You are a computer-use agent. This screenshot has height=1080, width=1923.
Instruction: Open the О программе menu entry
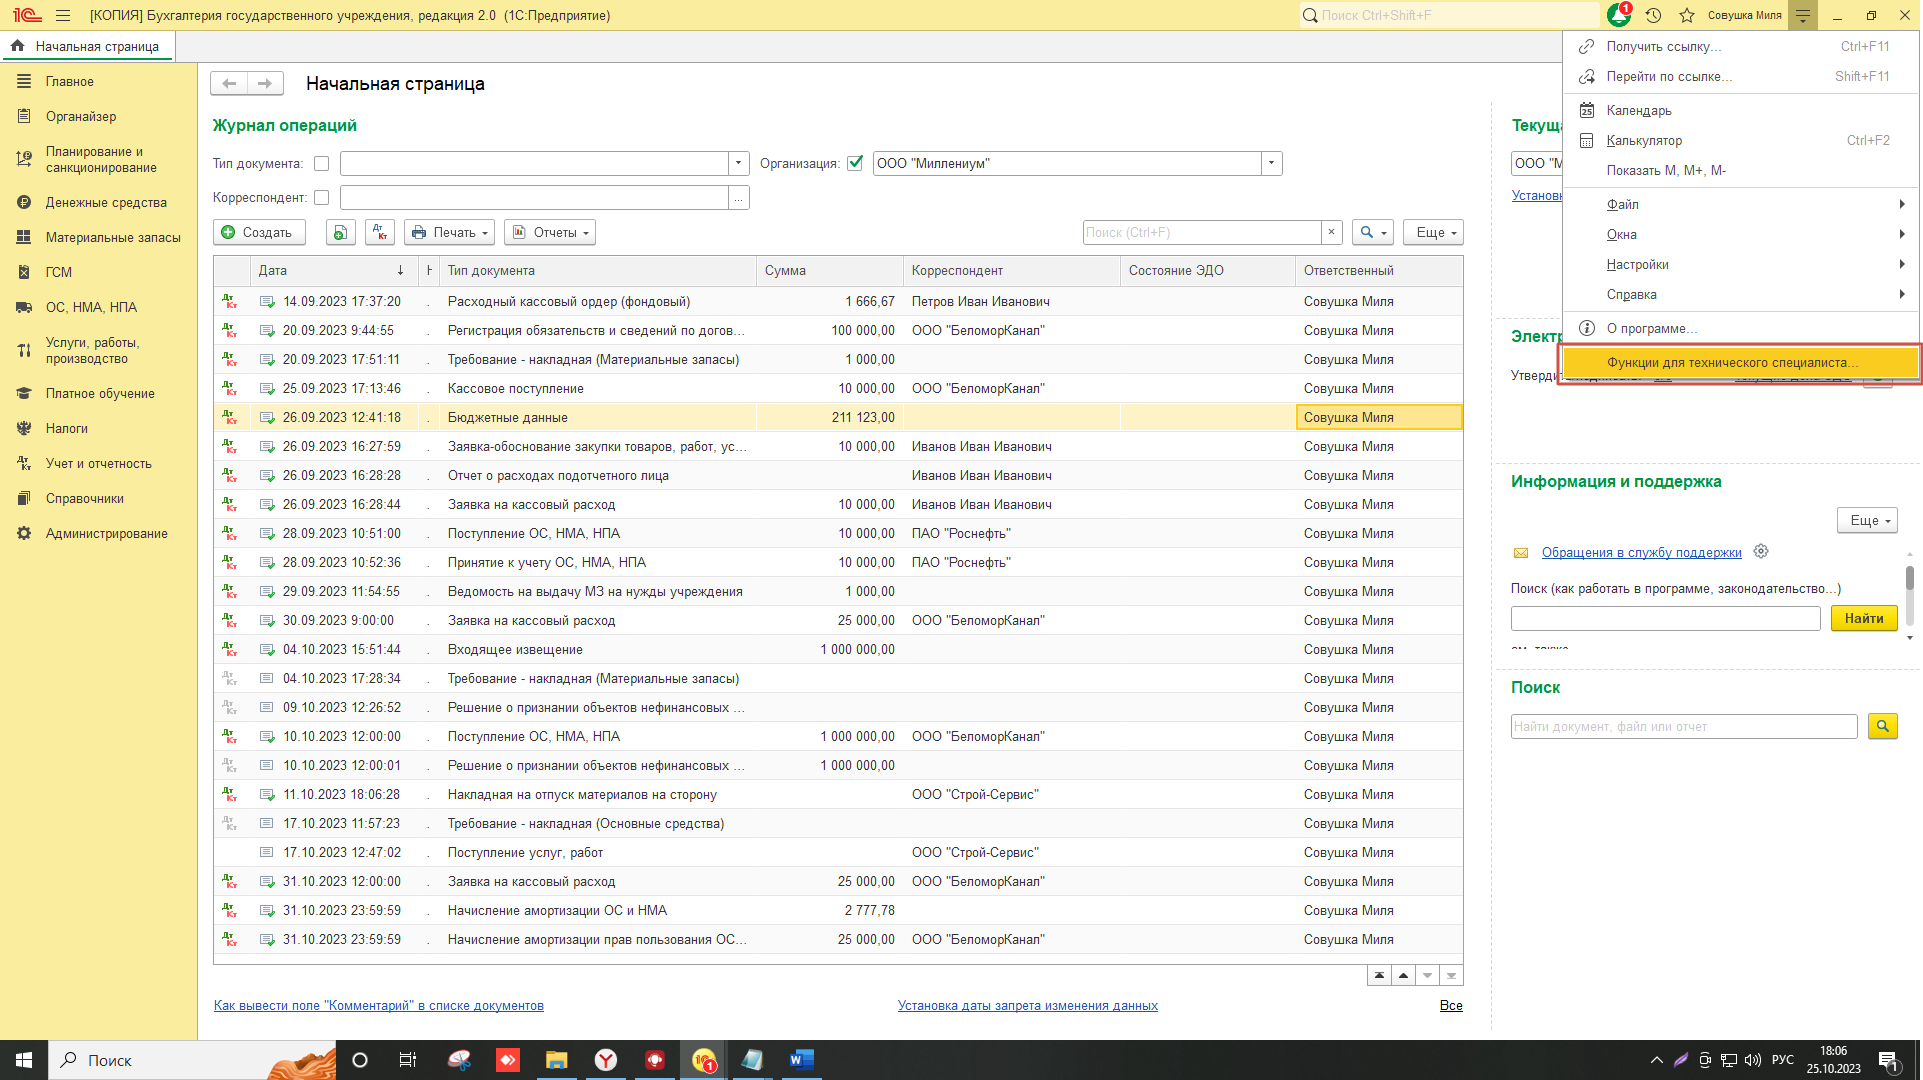click(1740, 328)
